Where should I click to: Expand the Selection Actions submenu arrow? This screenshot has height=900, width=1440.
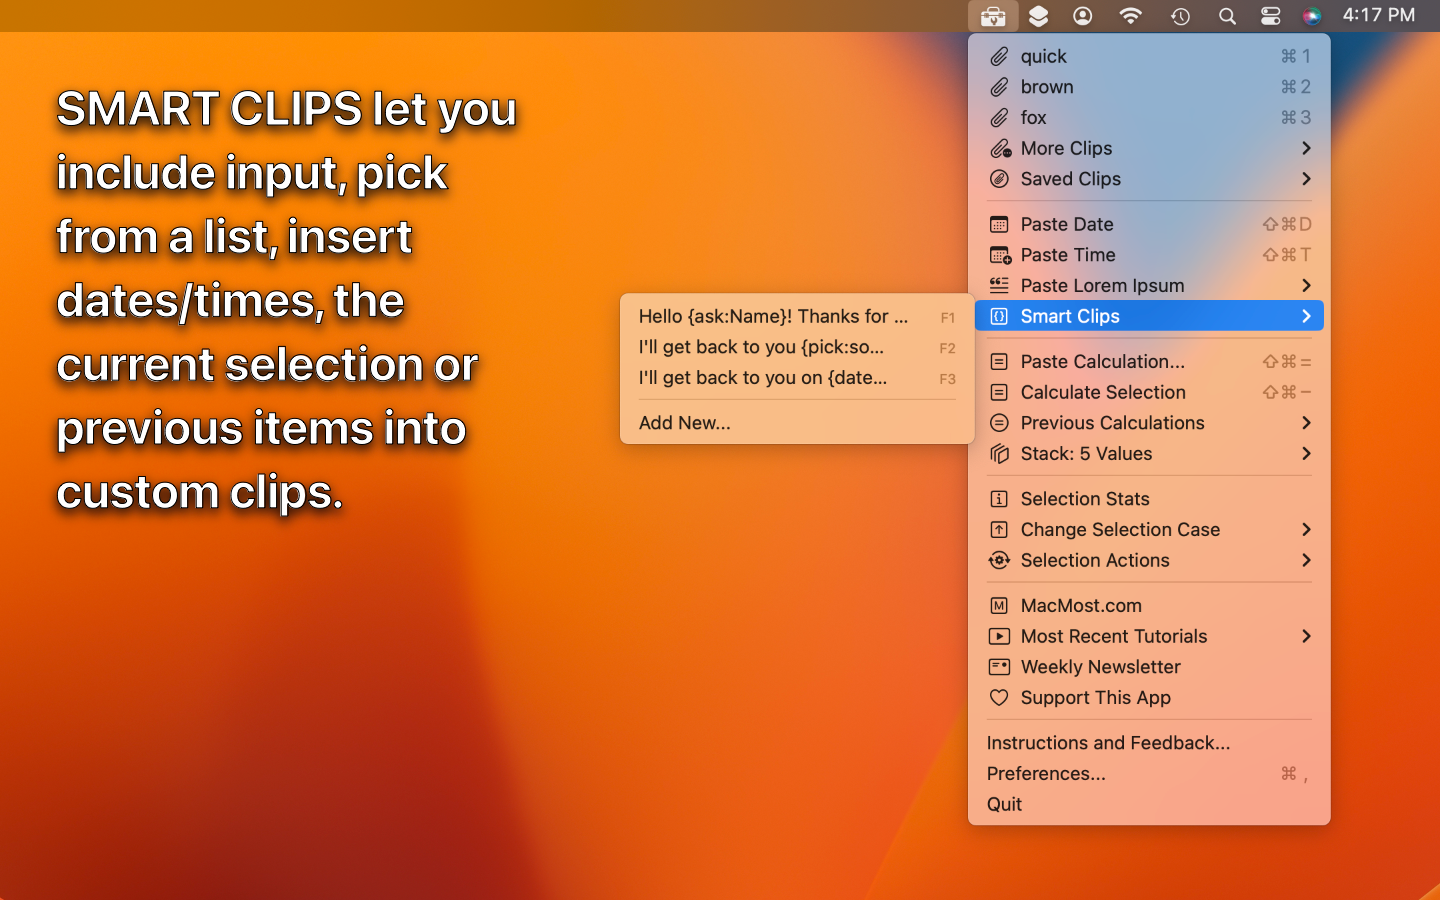(x=1306, y=560)
